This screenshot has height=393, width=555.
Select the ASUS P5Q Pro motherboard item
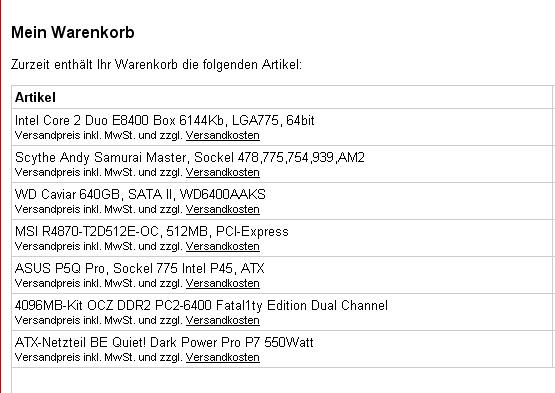pyautogui.click(x=139, y=268)
